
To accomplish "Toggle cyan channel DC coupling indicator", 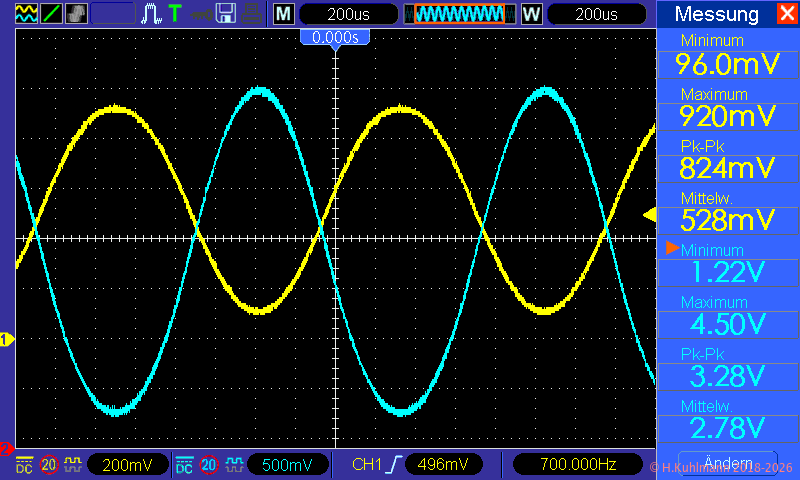I will [185, 465].
